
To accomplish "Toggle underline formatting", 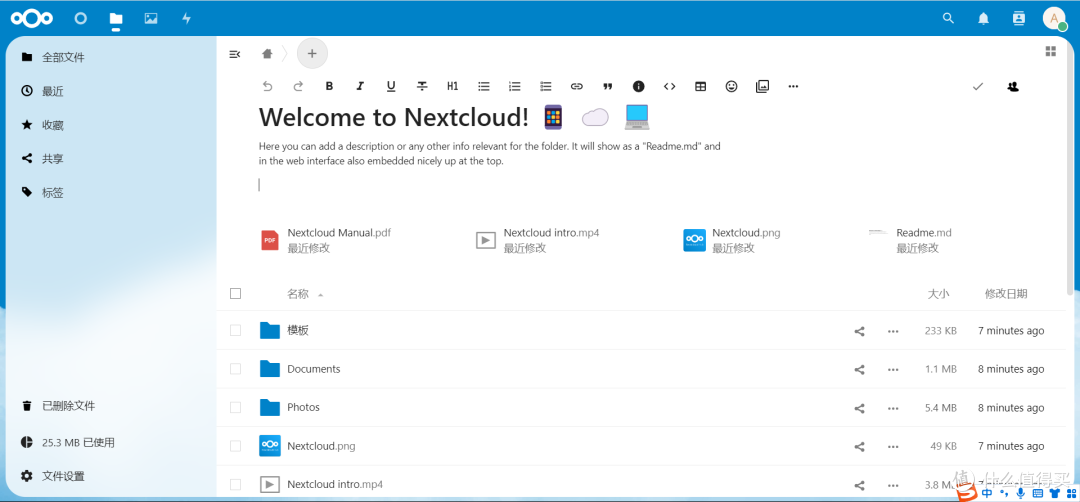I will pos(391,87).
